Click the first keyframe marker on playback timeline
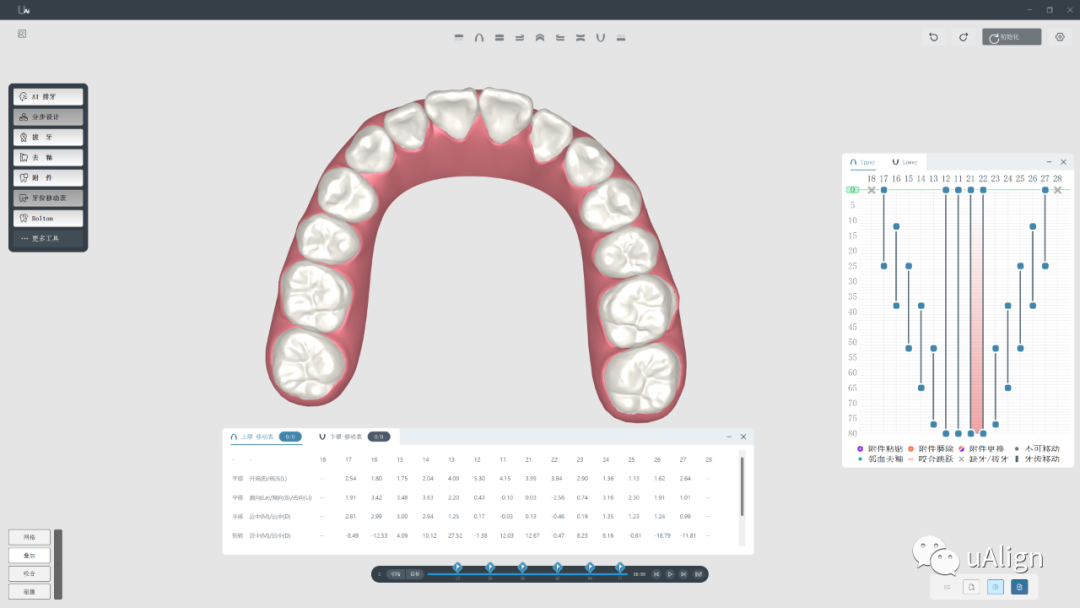 coord(457,567)
